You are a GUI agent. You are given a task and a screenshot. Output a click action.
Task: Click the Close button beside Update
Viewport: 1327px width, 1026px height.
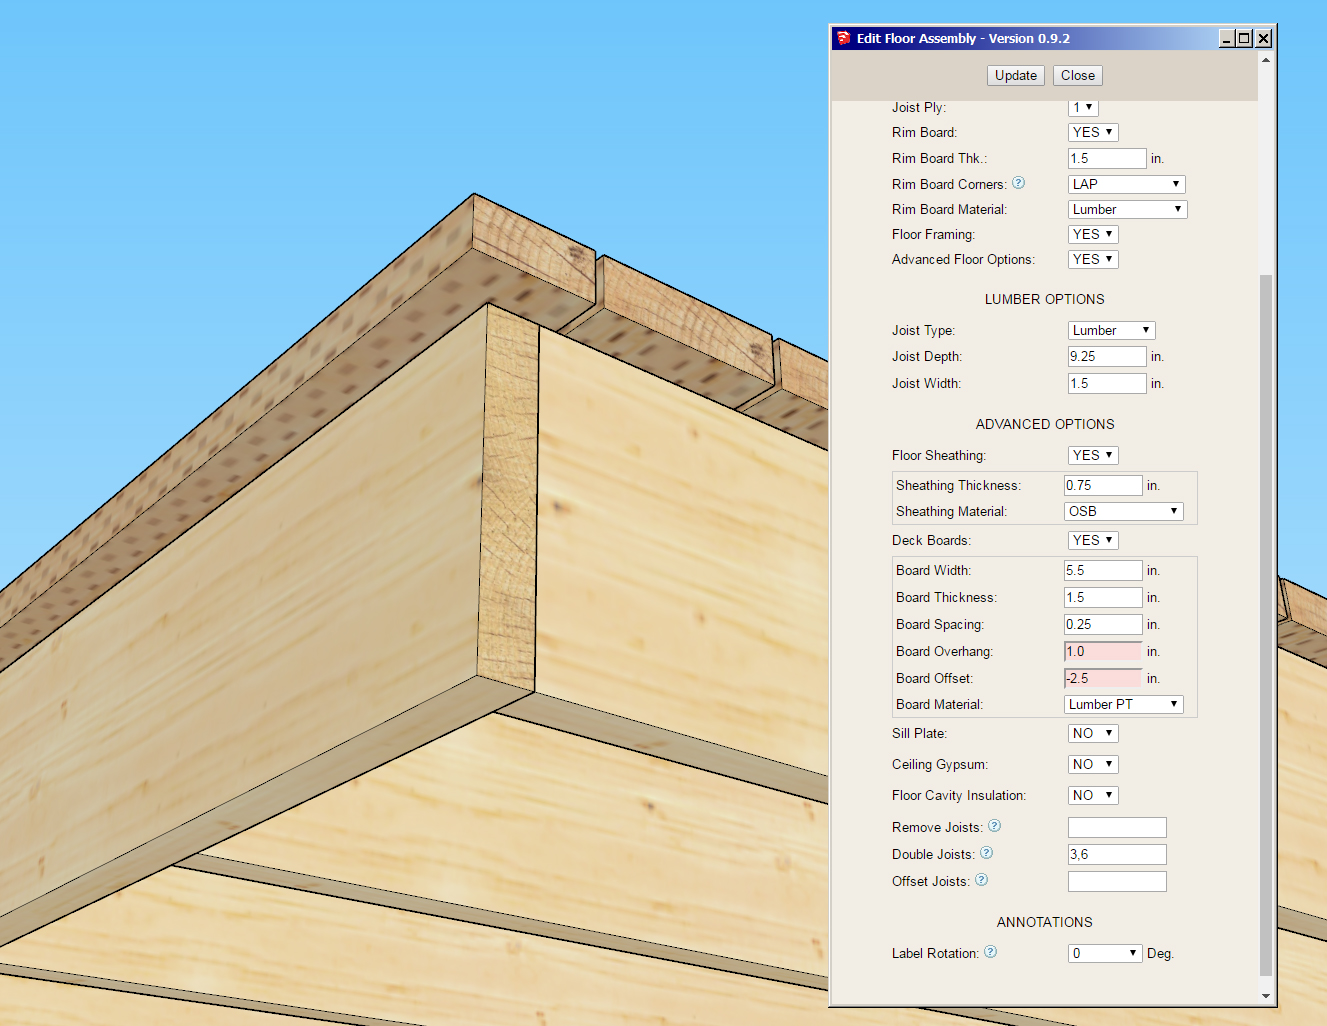coord(1077,75)
